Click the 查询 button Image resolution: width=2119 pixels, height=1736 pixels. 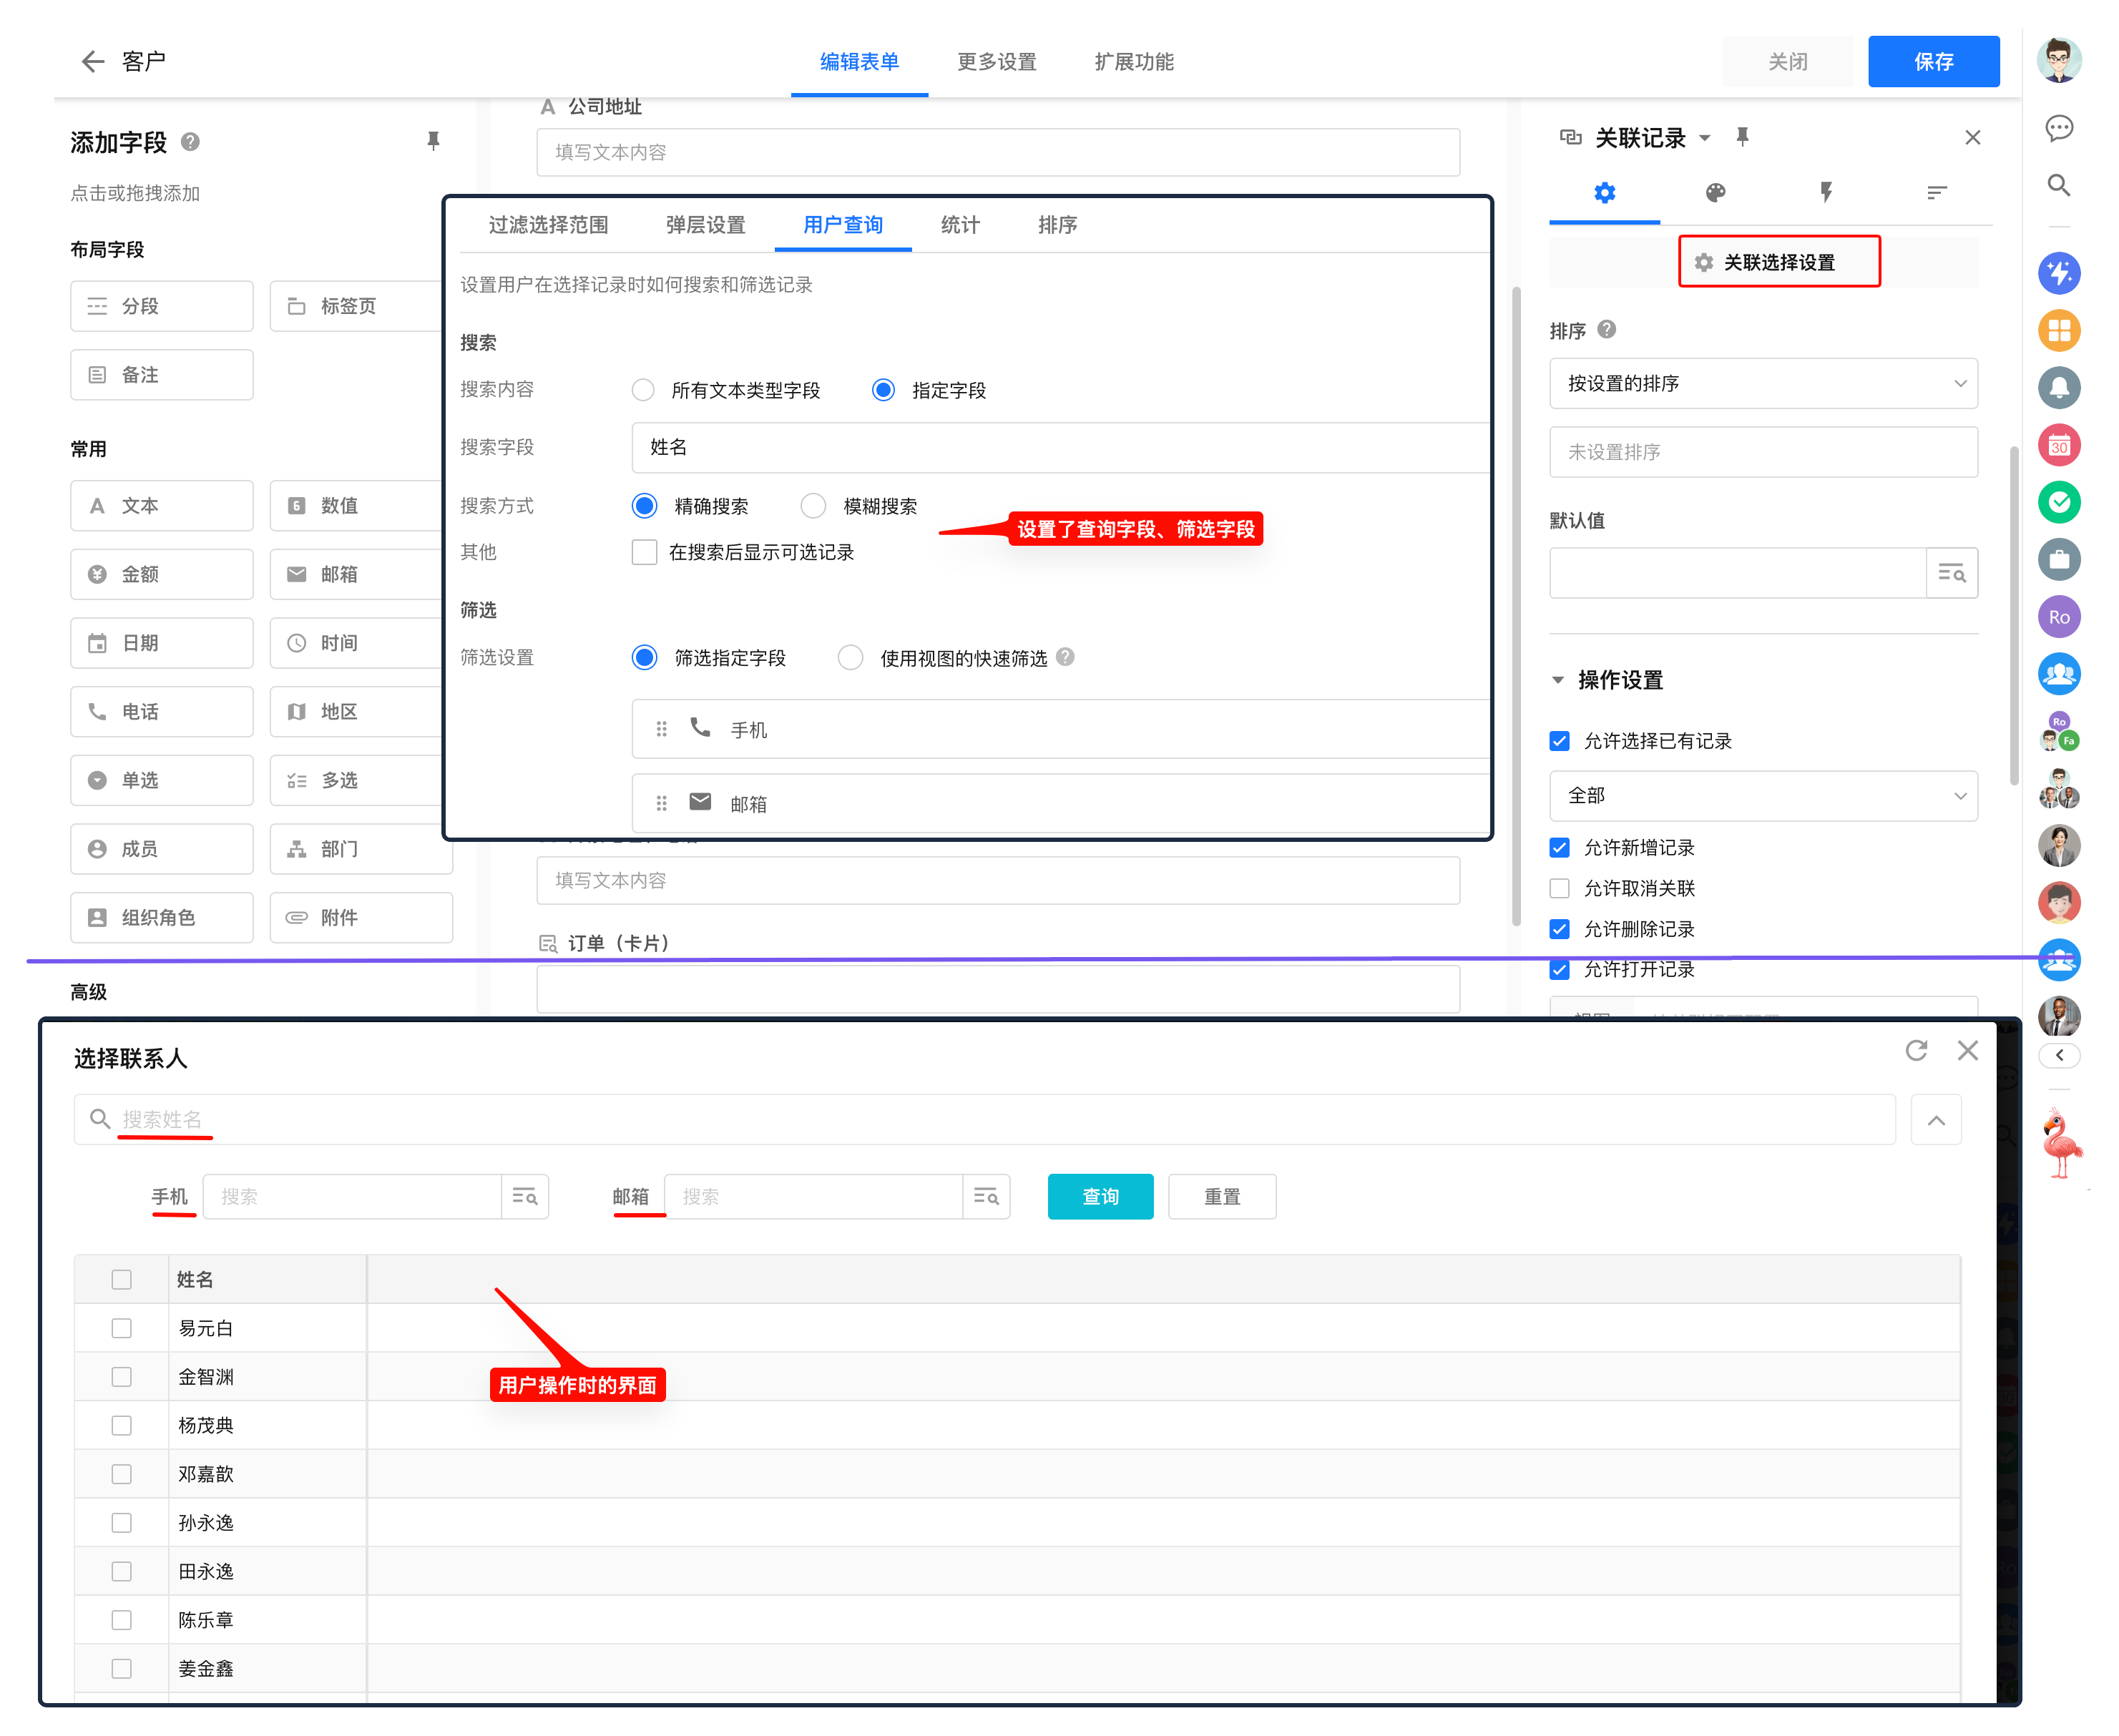(x=1100, y=1196)
